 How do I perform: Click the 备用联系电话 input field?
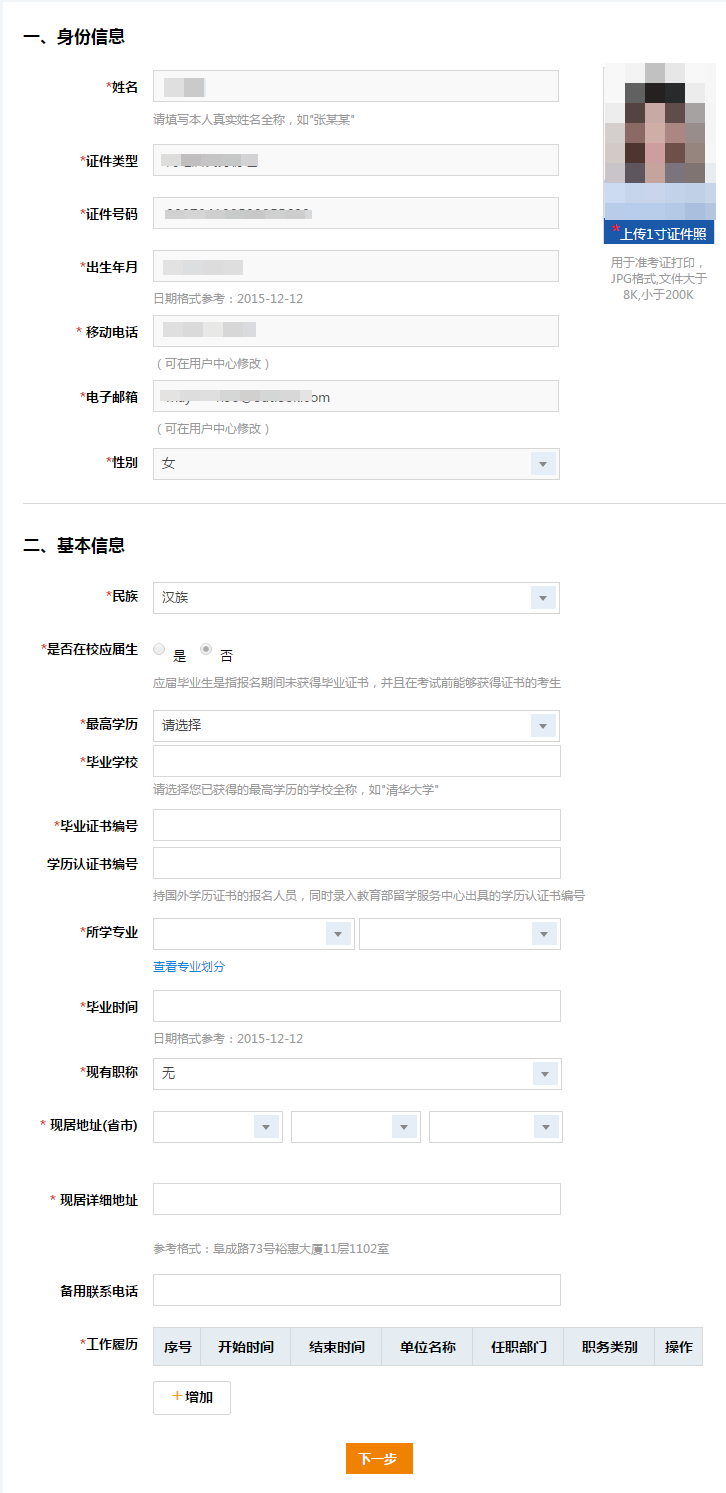click(356, 1290)
